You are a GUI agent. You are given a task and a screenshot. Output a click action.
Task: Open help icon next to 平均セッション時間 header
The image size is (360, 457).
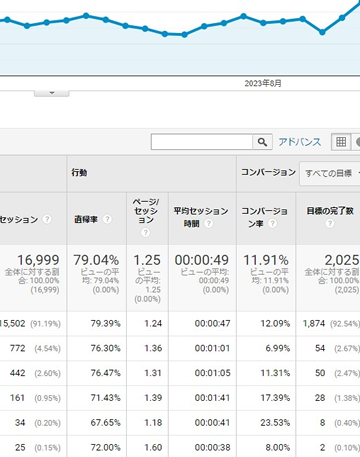209,223
